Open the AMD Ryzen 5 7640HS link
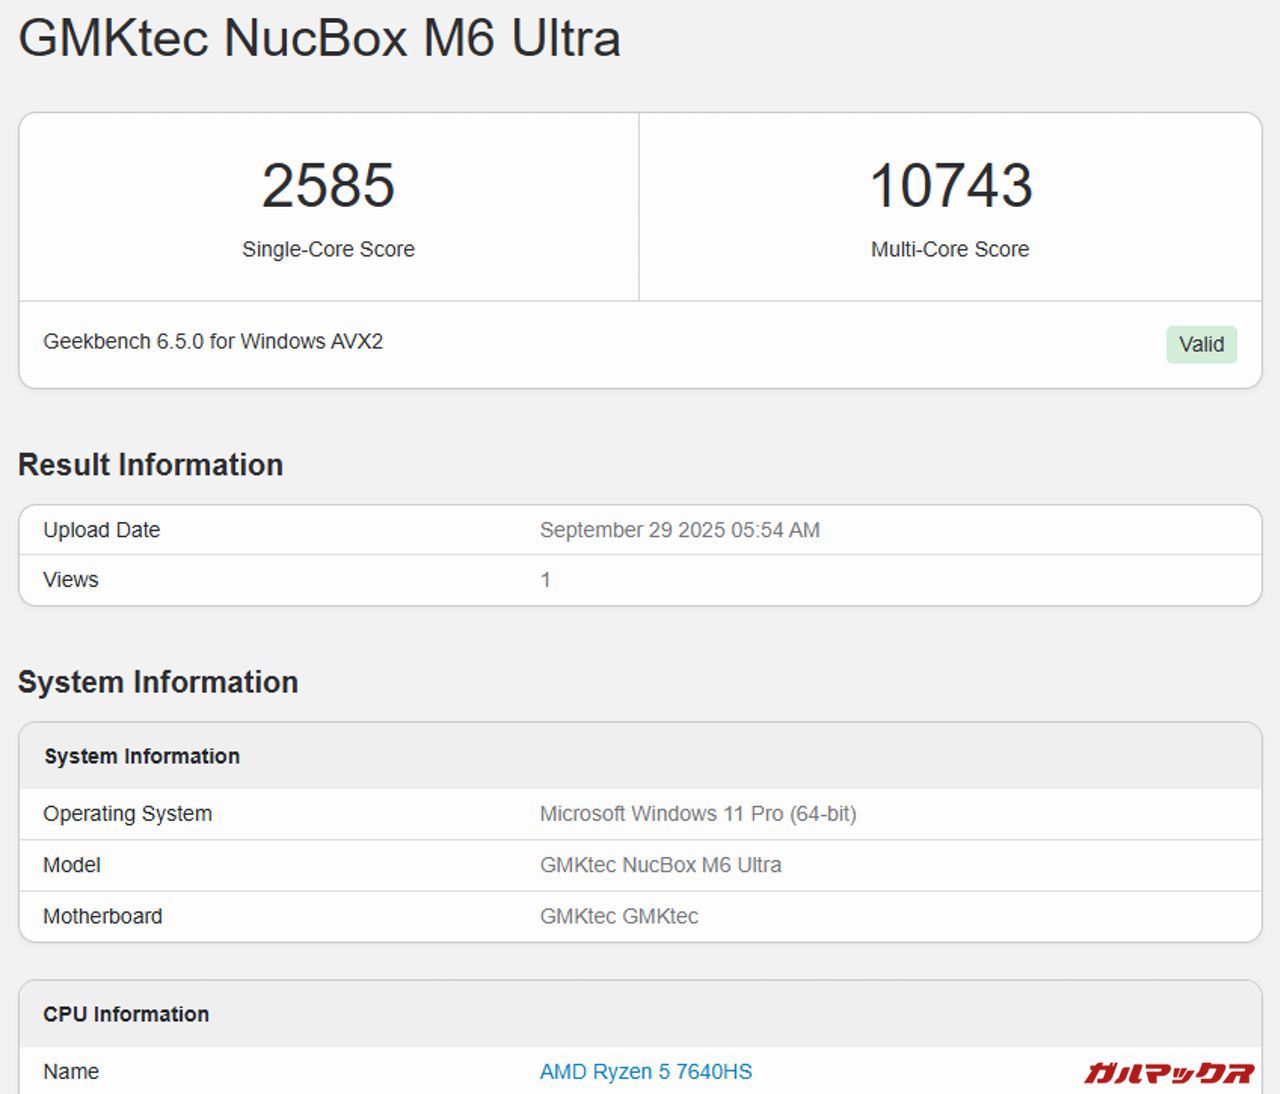Screen dimensions: 1280x1094 645,1071
